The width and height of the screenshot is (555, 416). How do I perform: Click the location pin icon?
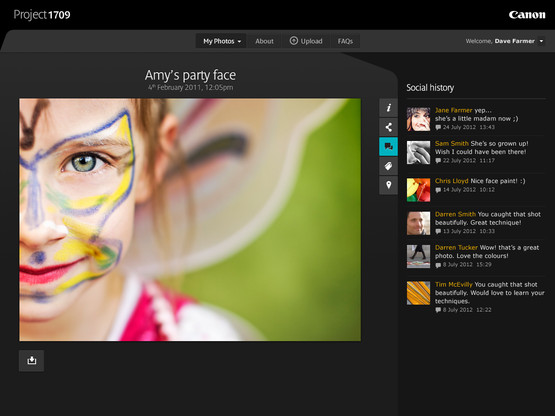pyautogui.click(x=388, y=186)
